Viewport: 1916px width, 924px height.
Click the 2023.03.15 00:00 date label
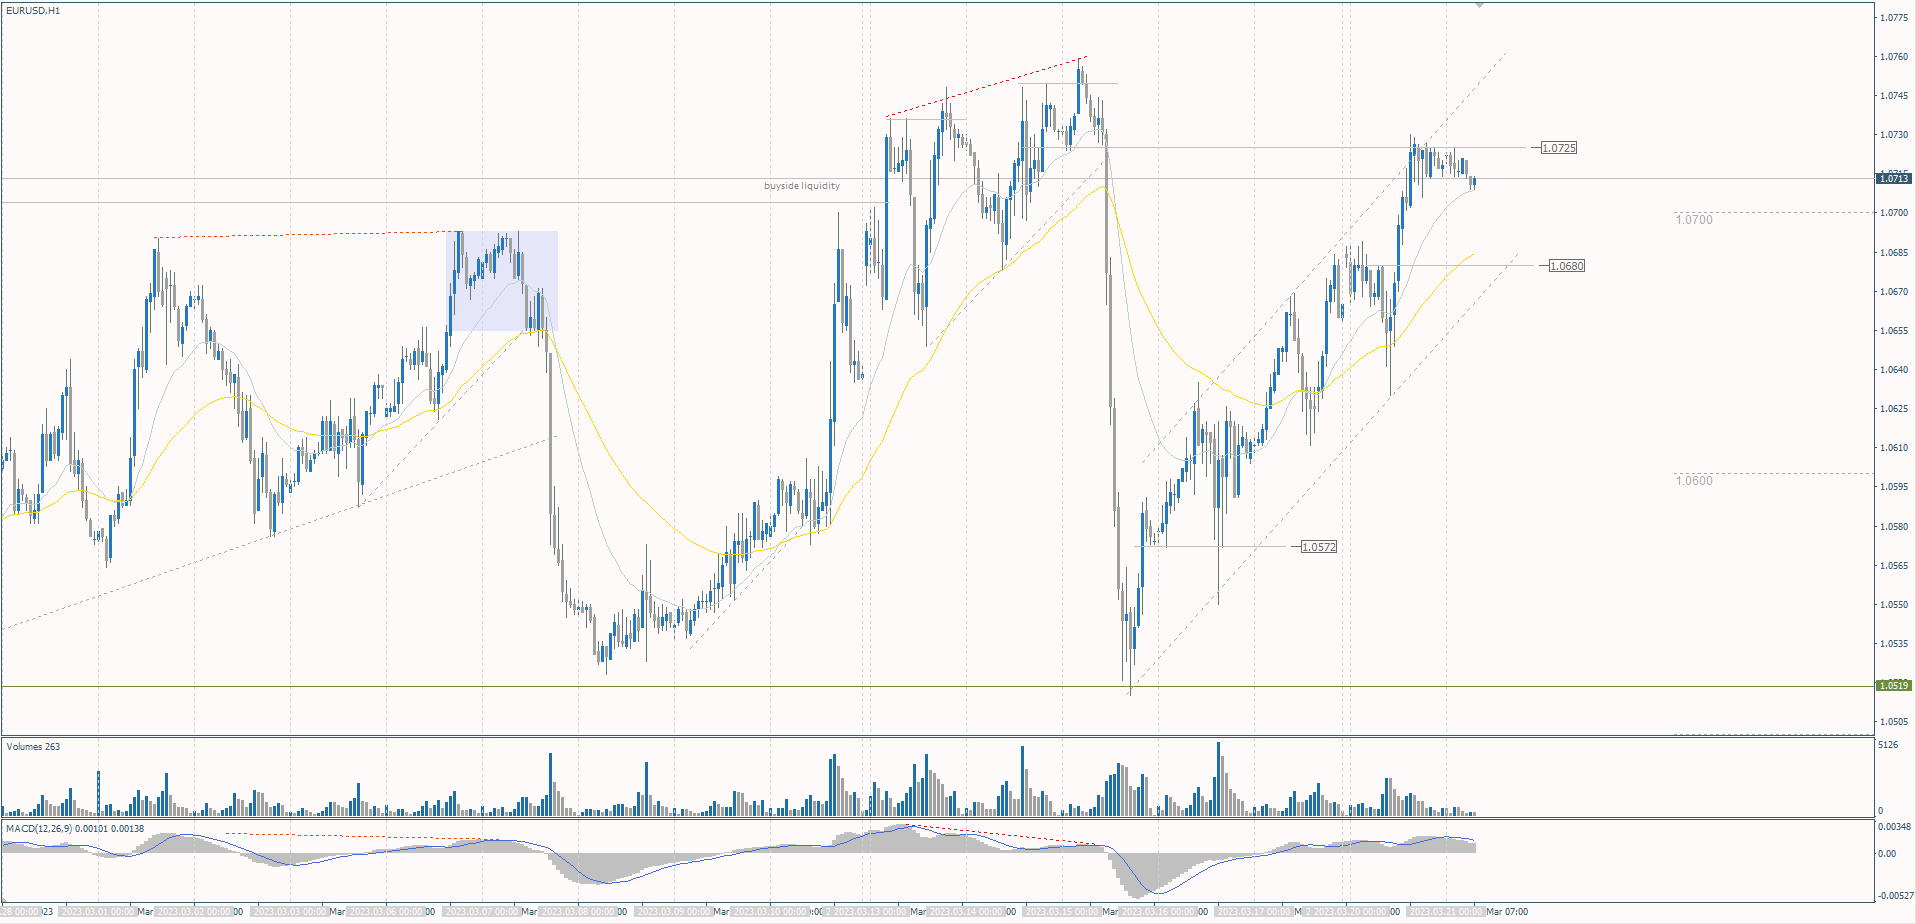tap(1063, 912)
